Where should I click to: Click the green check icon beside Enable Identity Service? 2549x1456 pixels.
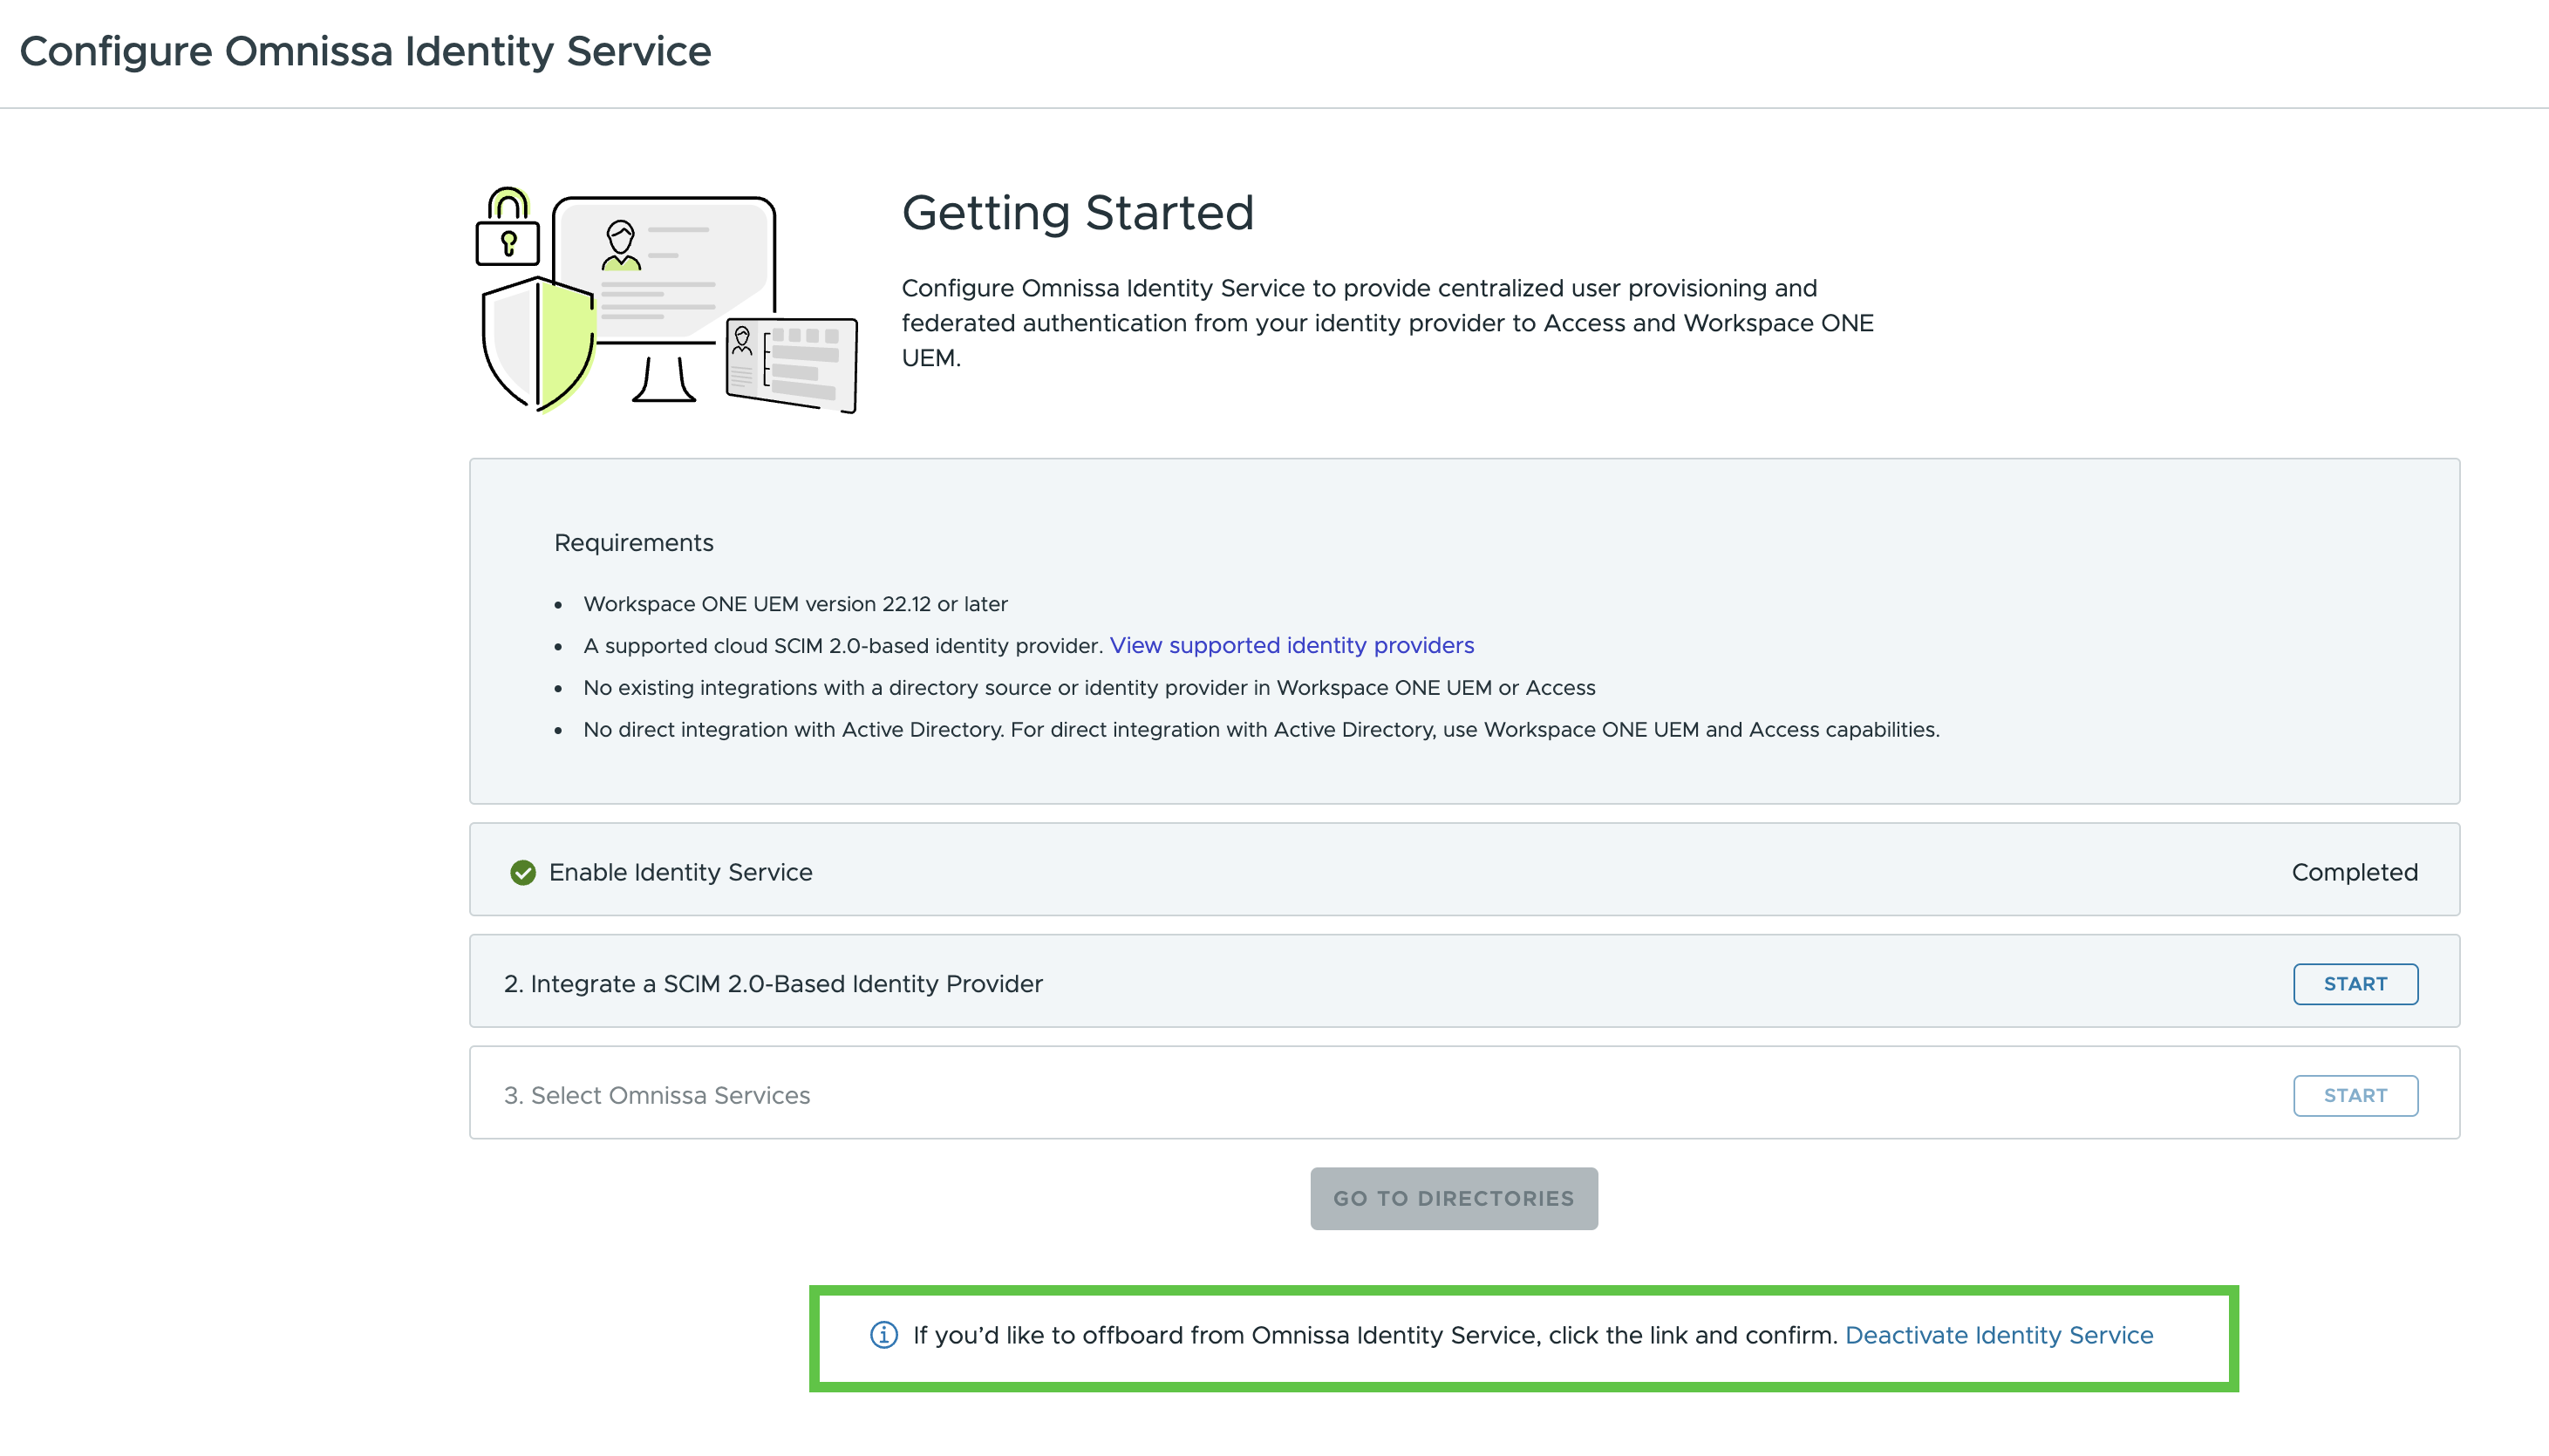point(522,872)
